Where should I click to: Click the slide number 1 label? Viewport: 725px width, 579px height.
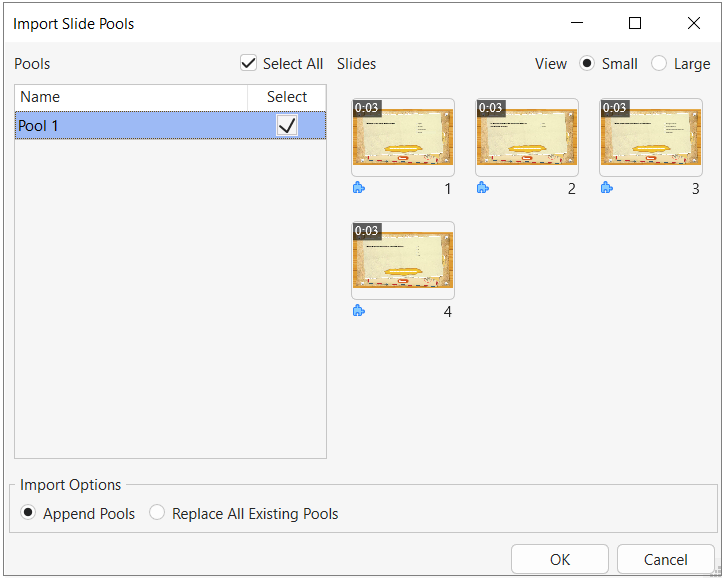448,189
